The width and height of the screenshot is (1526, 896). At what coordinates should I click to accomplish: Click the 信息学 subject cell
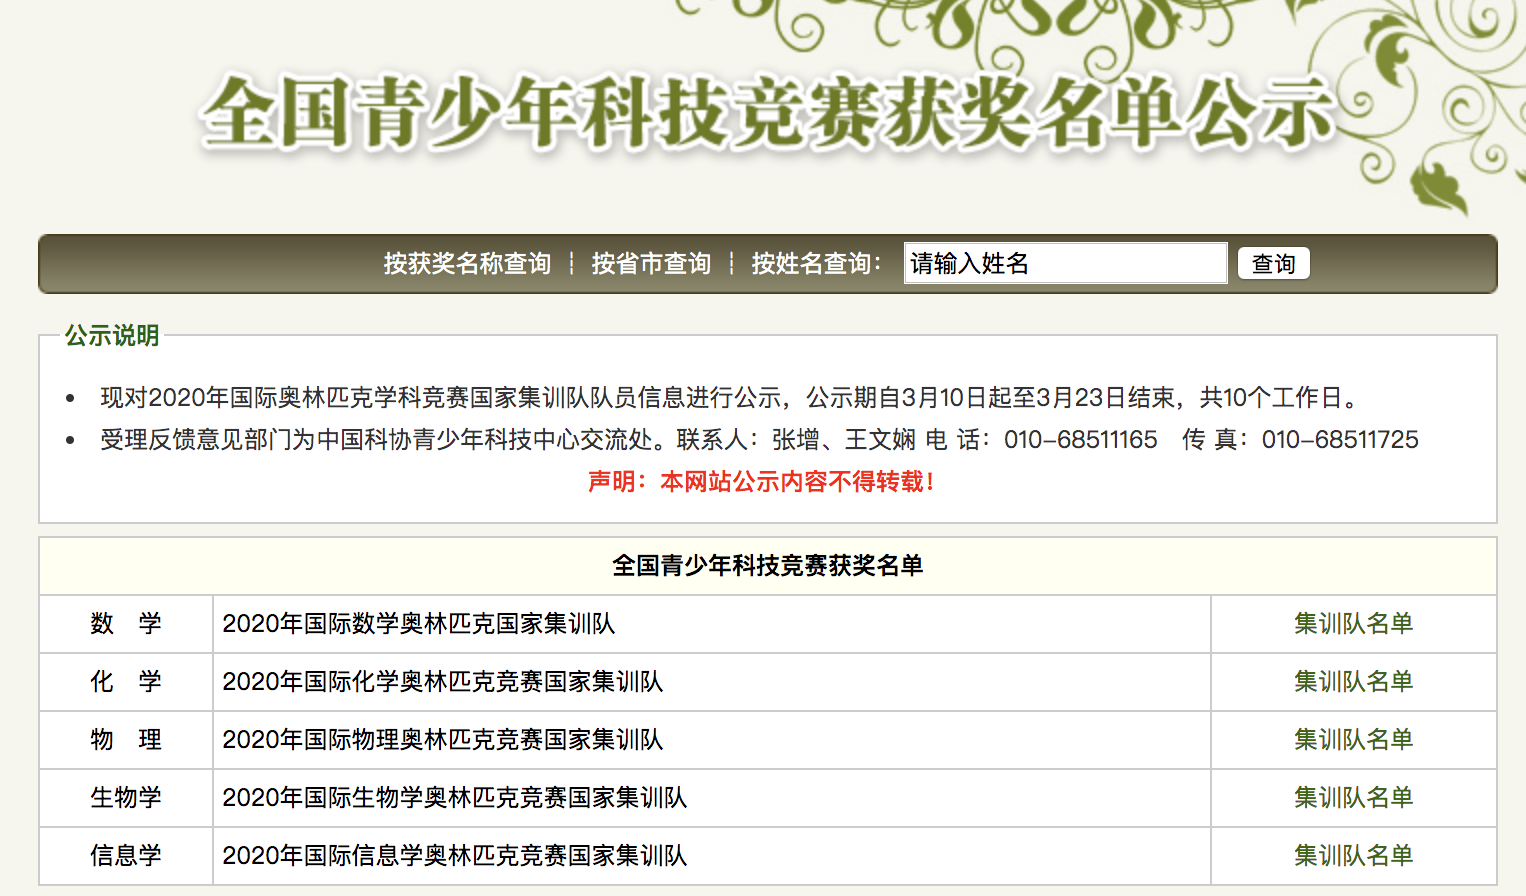[x=126, y=856]
